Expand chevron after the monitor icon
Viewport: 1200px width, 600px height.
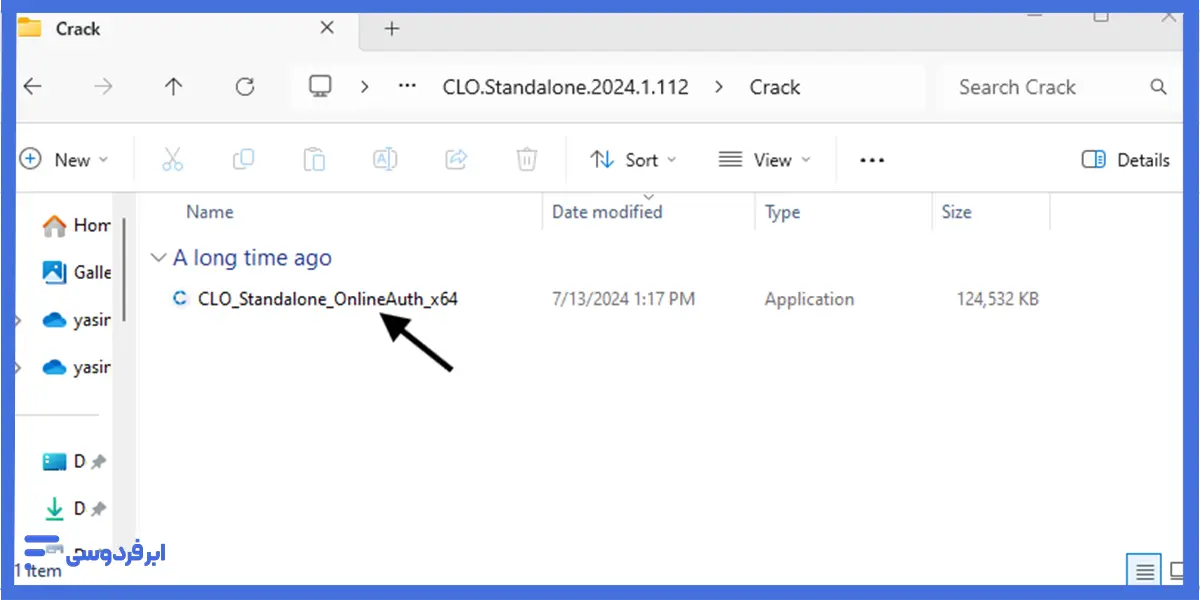pos(365,87)
